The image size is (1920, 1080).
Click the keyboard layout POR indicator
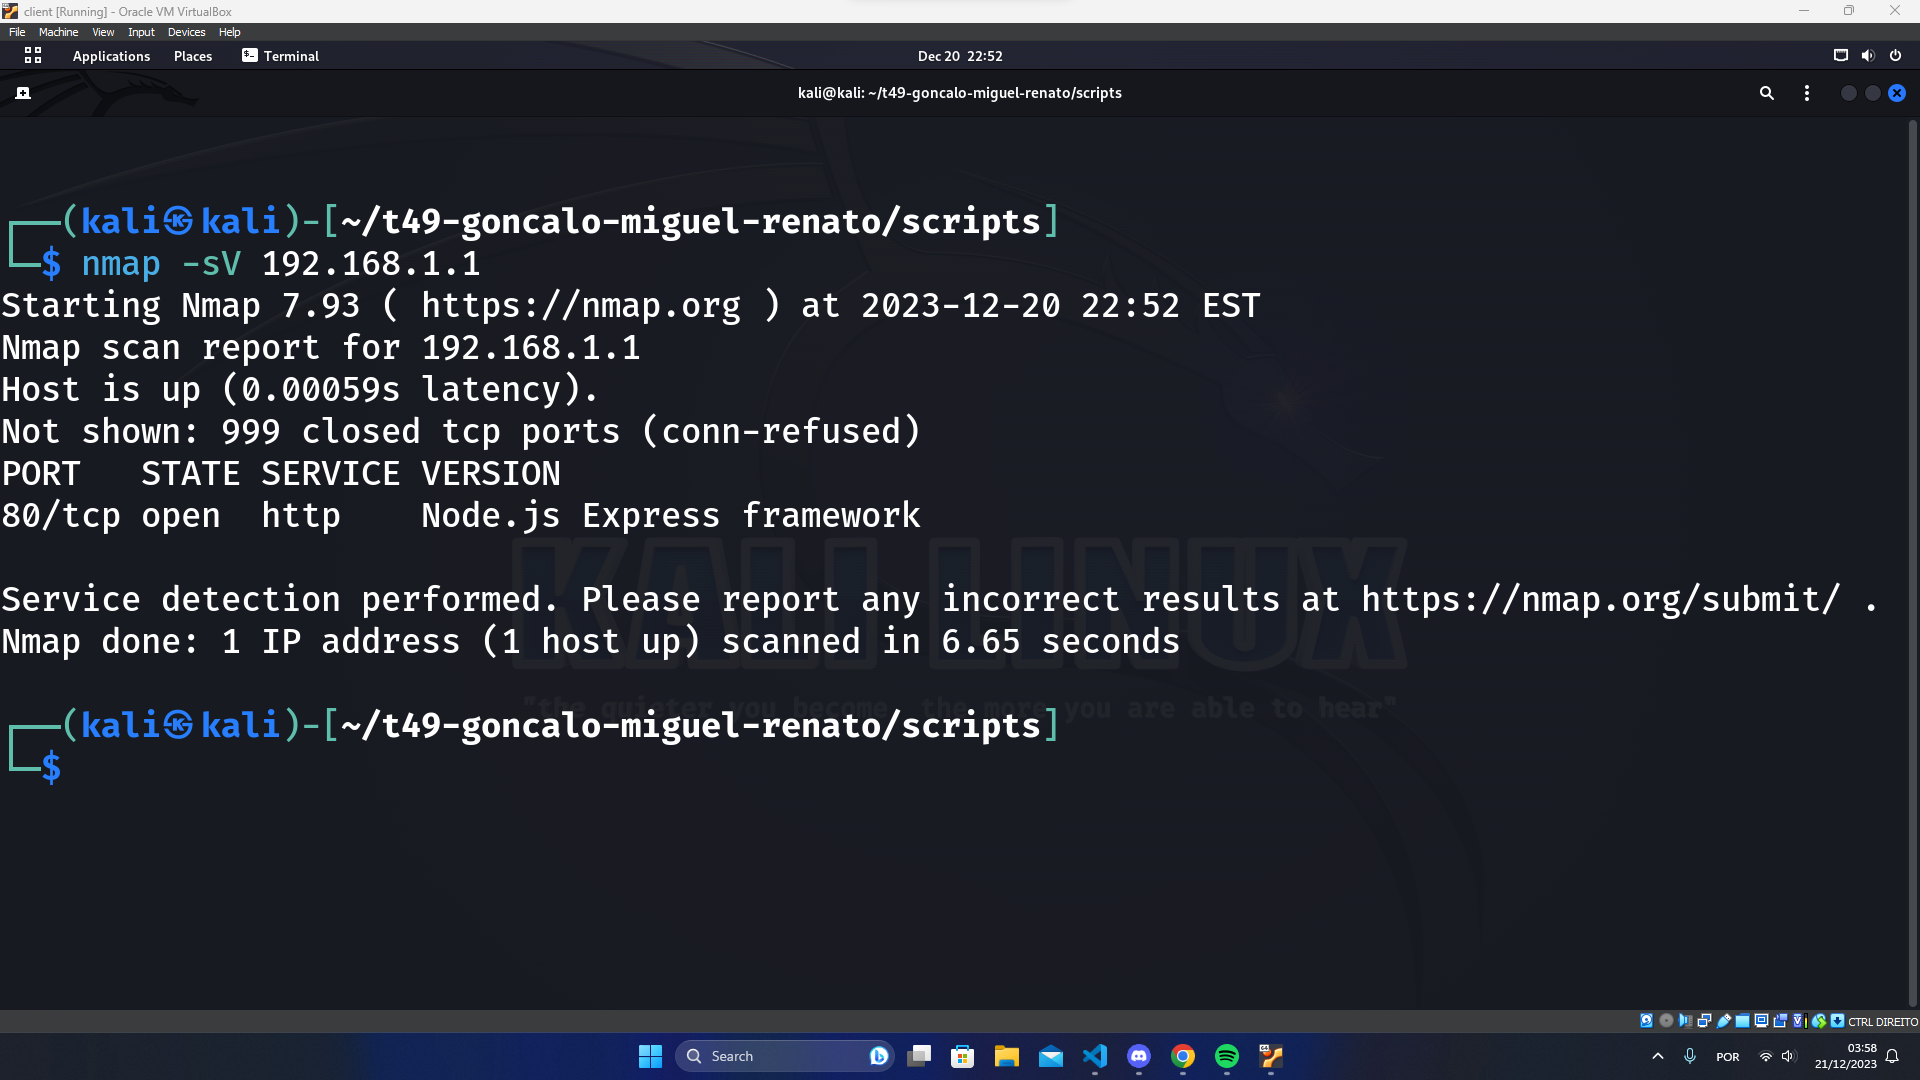tap(1727, 1055)
